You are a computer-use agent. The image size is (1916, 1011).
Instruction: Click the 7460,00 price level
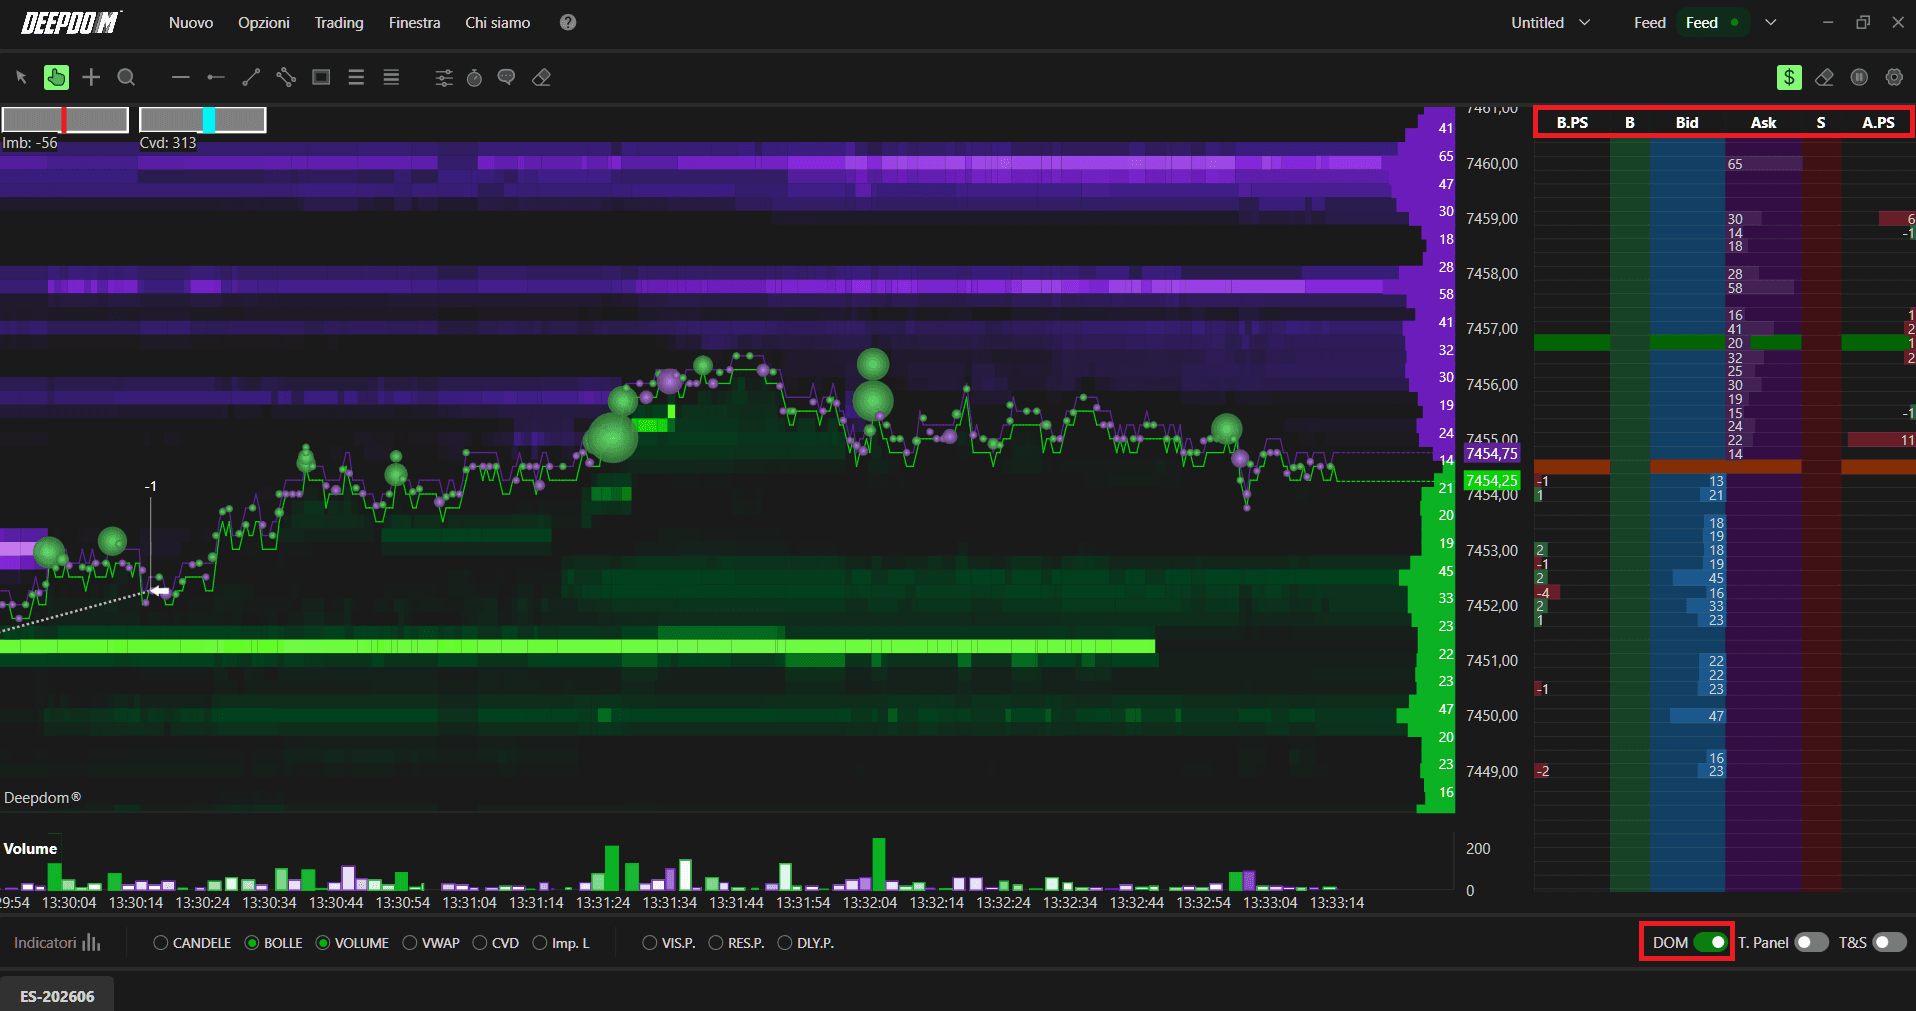[1492, 163]
